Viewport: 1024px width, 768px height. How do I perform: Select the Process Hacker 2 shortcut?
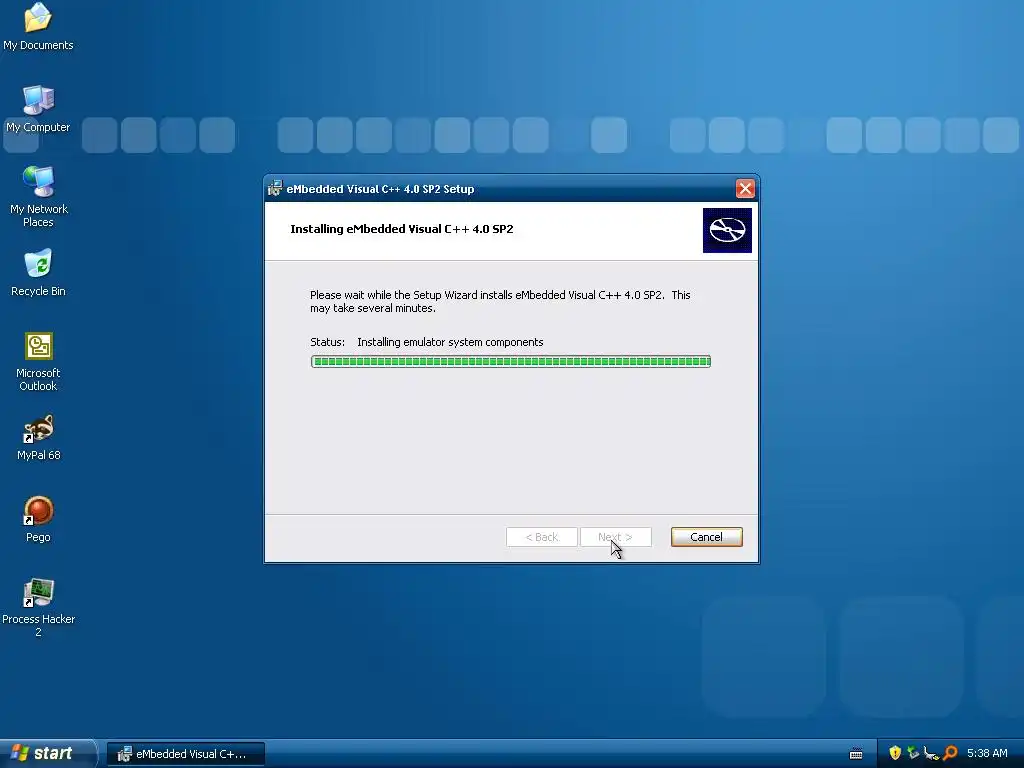pos(38,607)
